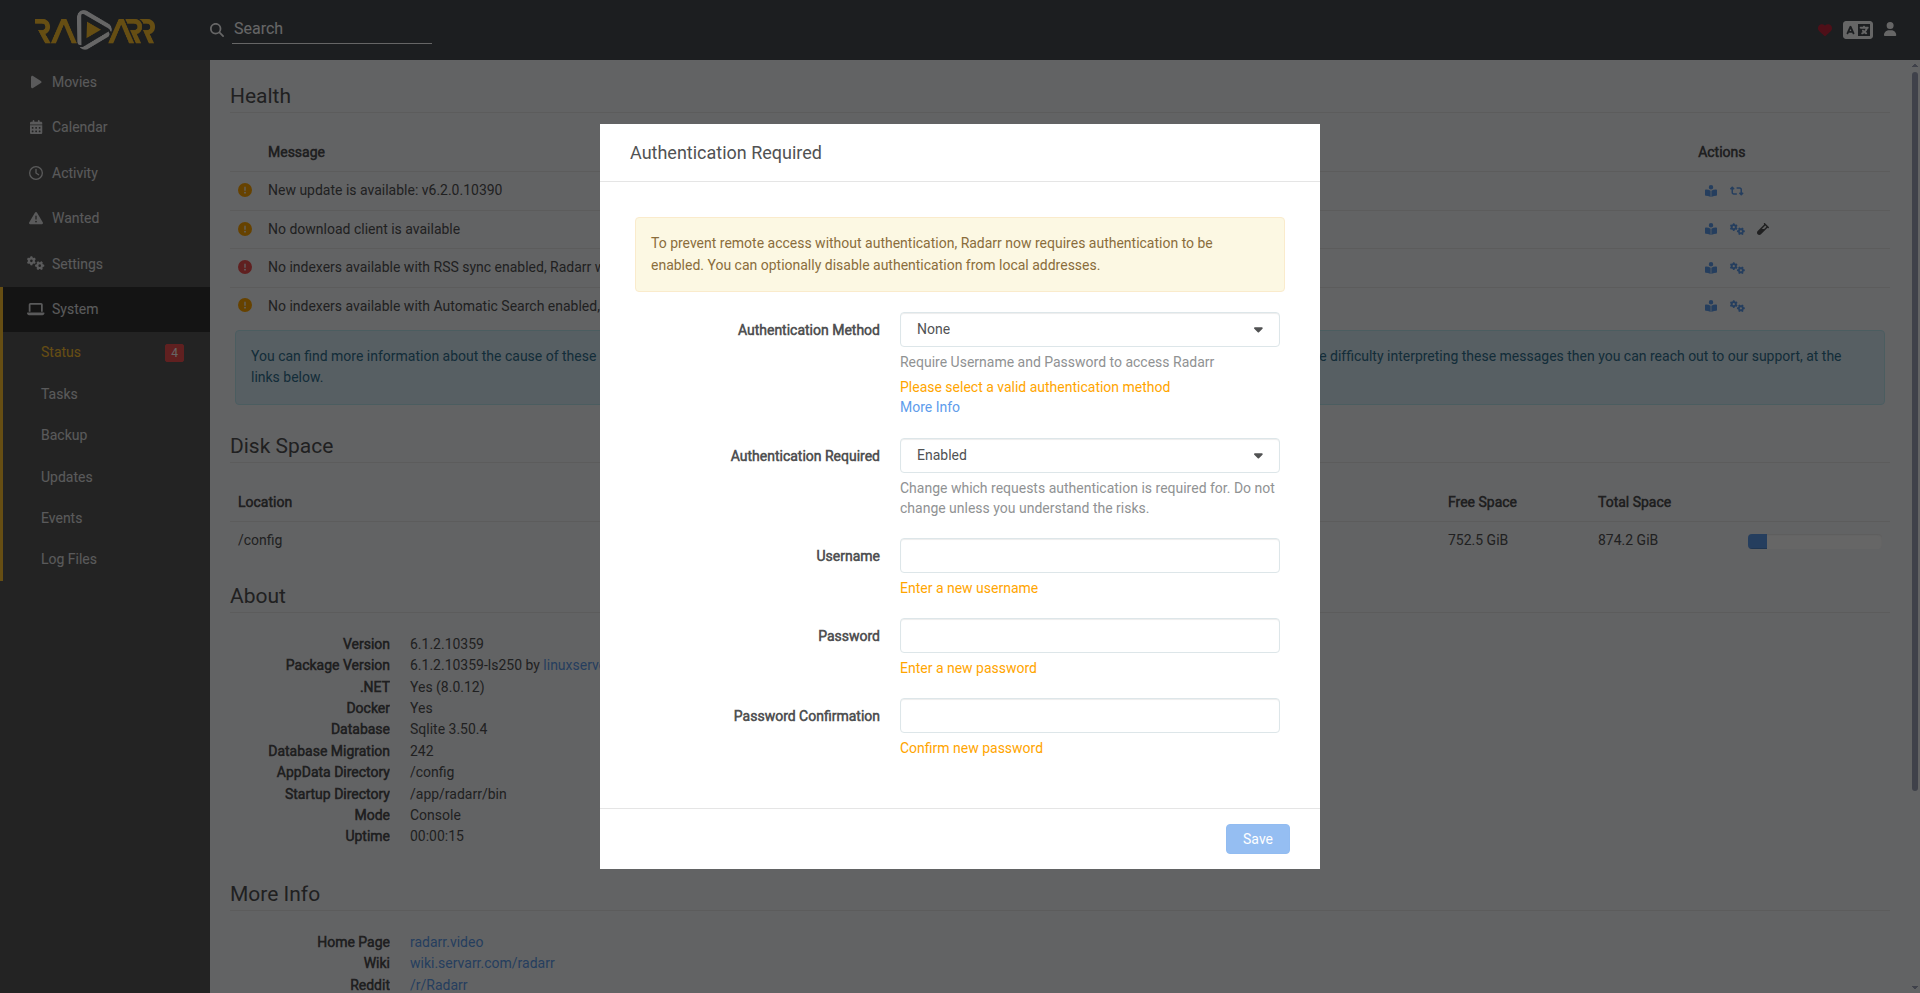This screenshot has height=993, width=1920.
Task: Click the Radarr logo in the header
Action: (95, 30)
